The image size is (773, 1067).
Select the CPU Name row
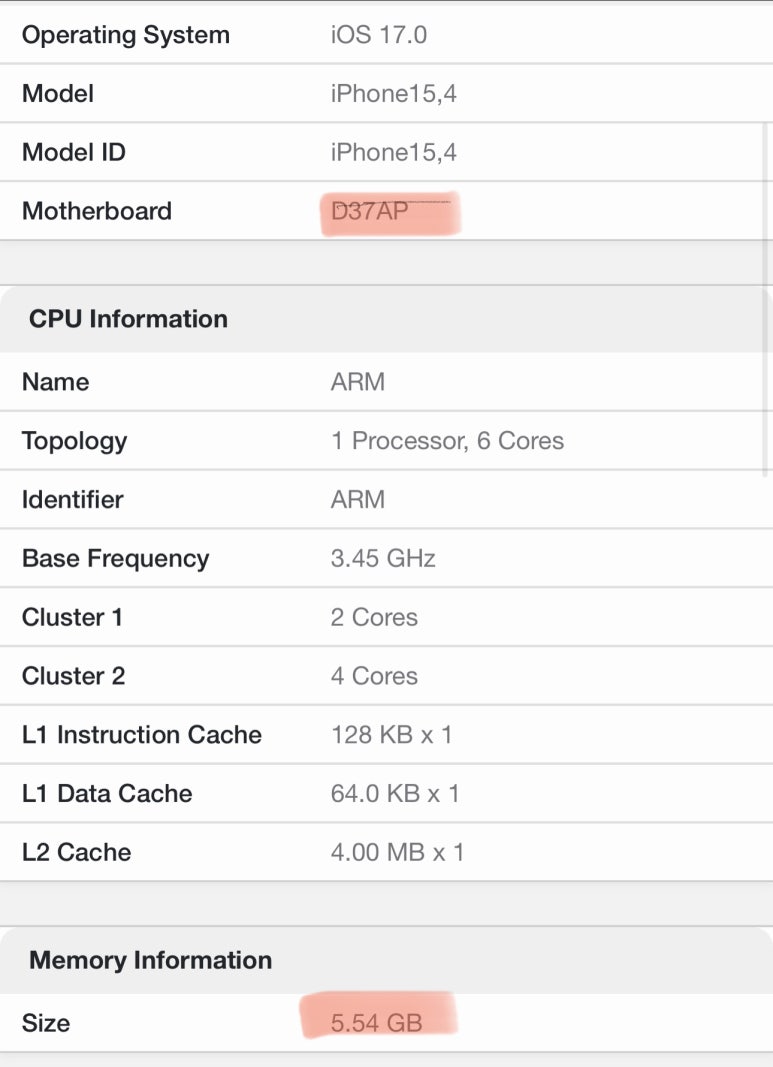386,382
